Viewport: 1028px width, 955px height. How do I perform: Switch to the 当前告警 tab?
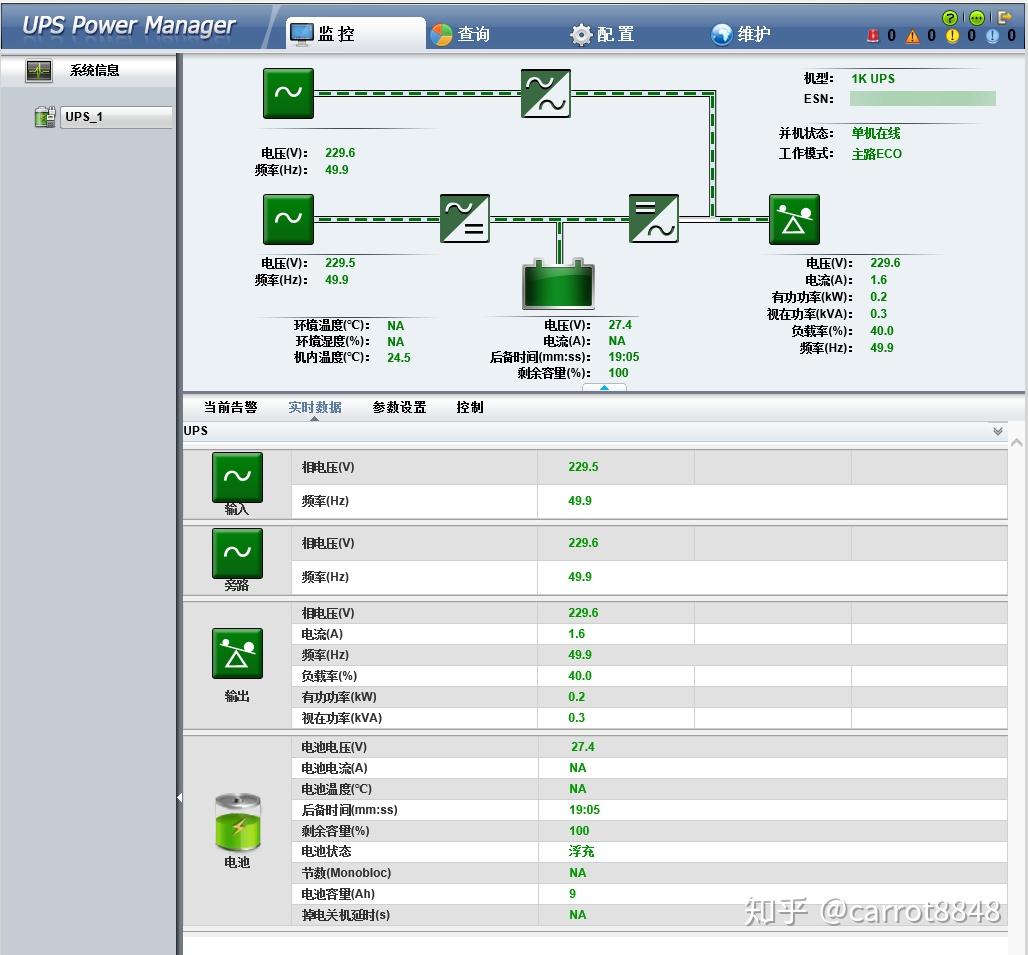click(x=232, y=407)
